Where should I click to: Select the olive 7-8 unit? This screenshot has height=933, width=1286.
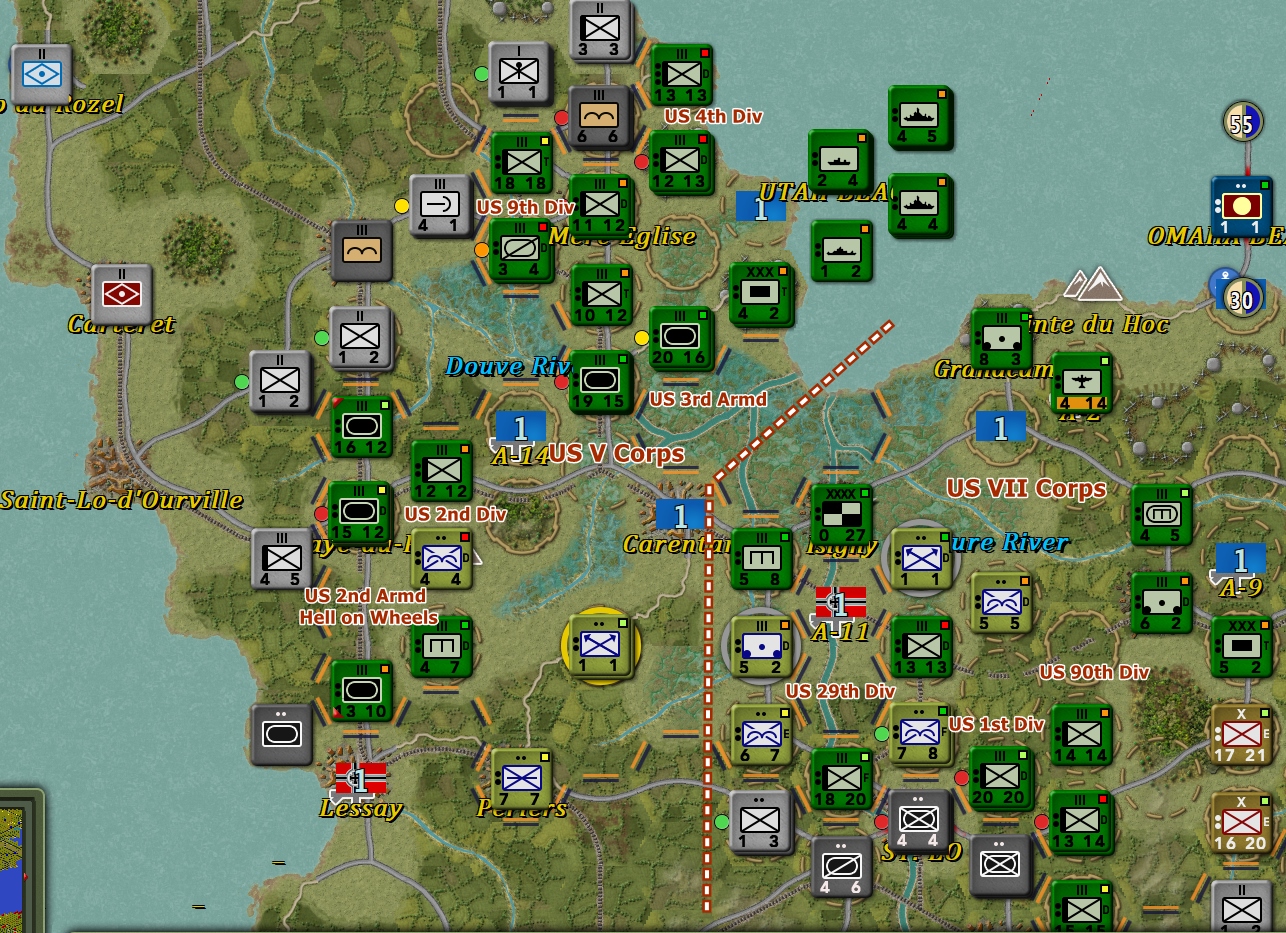(x=920, y=735)
